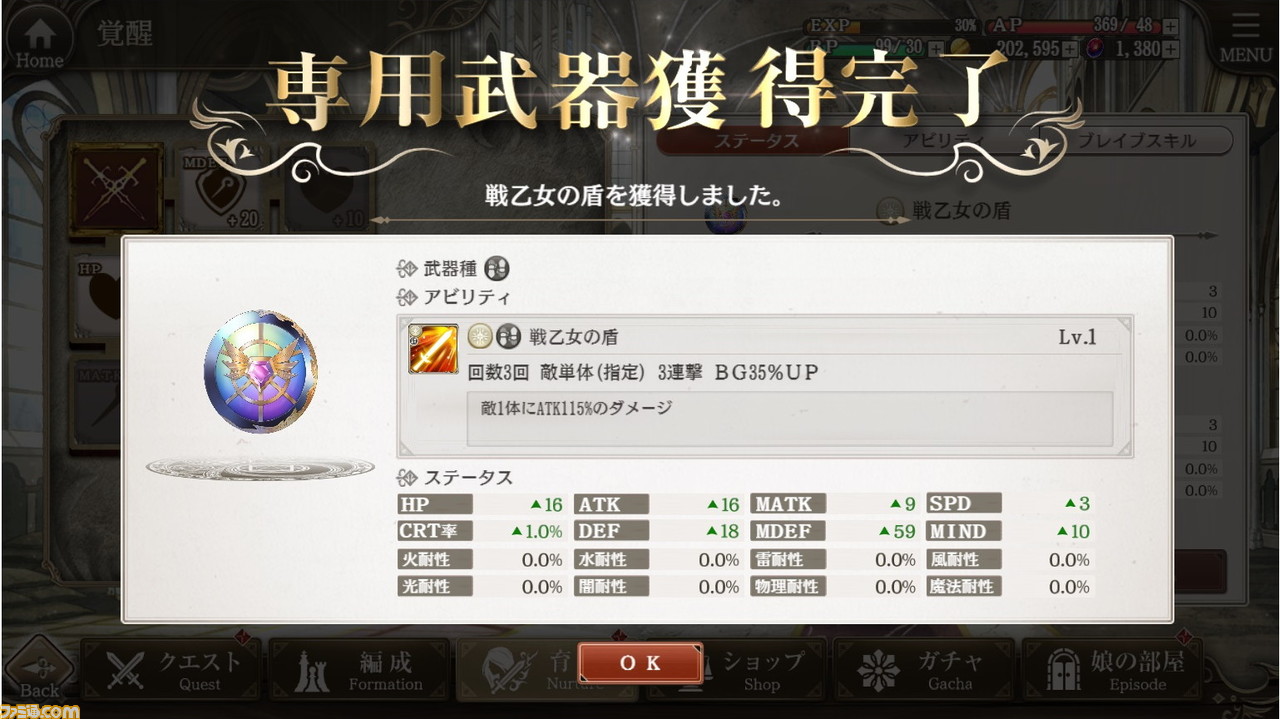The image size is (1280, 719).
Task: Click the 戦乙女の盾 skill icon
Action: click(433, 349)
